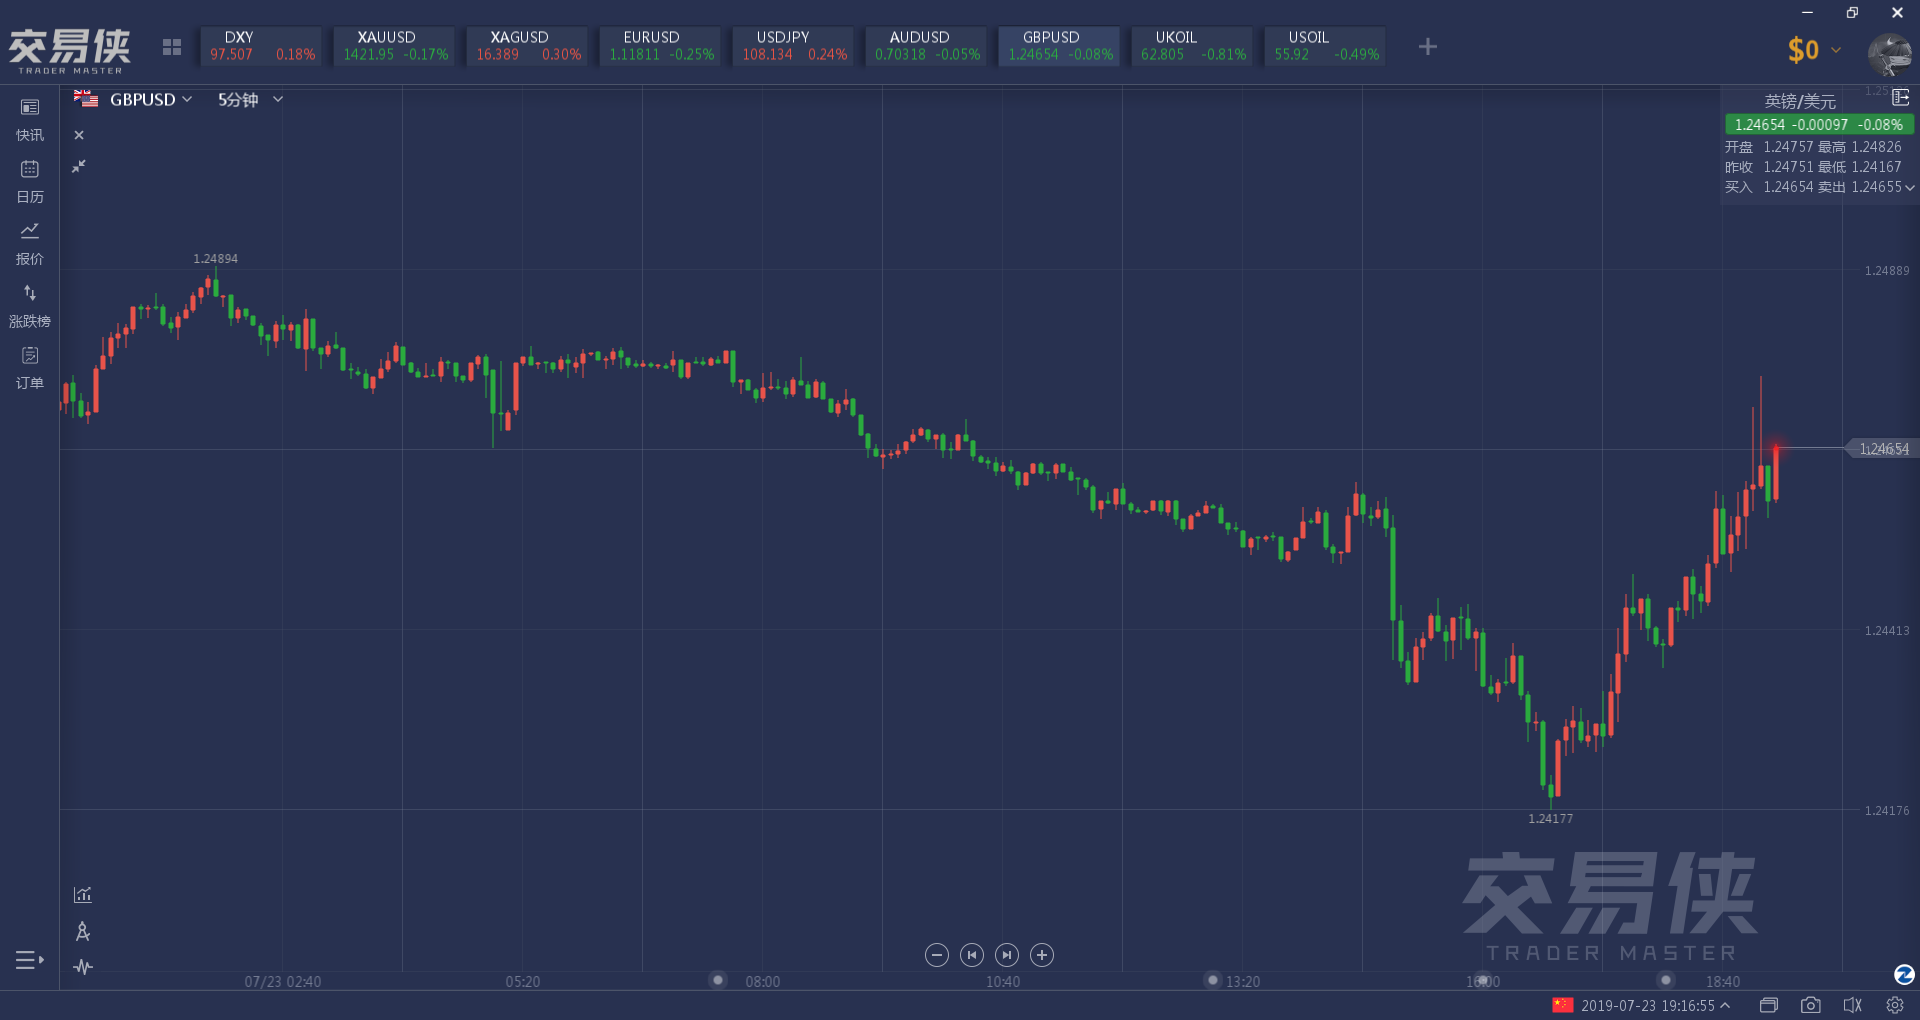Expand the $0 account balance dropdown
Screen dimensions: 1920x1020
[1814, 50]
